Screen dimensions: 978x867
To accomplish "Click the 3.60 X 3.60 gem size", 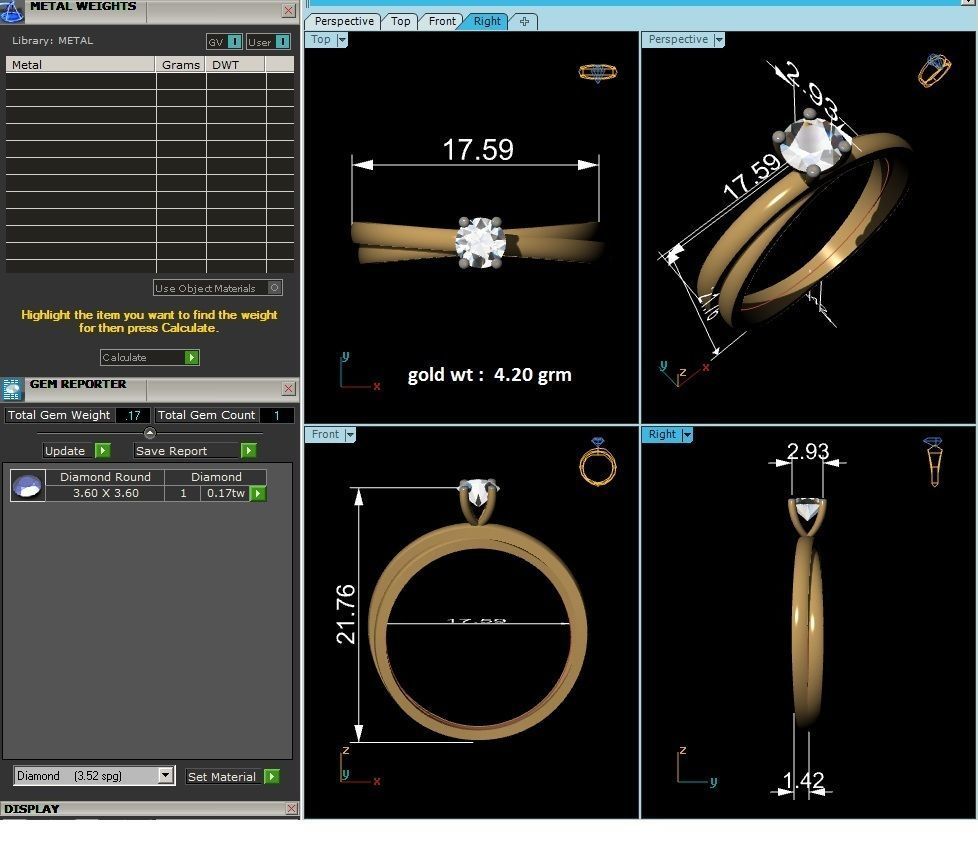I will [105, 493].
